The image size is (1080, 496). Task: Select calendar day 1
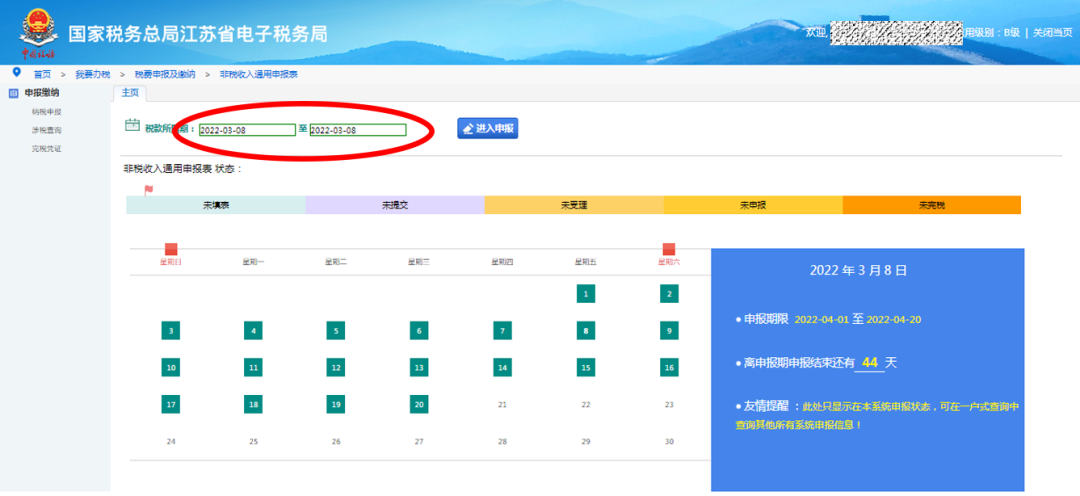[585, 294]
